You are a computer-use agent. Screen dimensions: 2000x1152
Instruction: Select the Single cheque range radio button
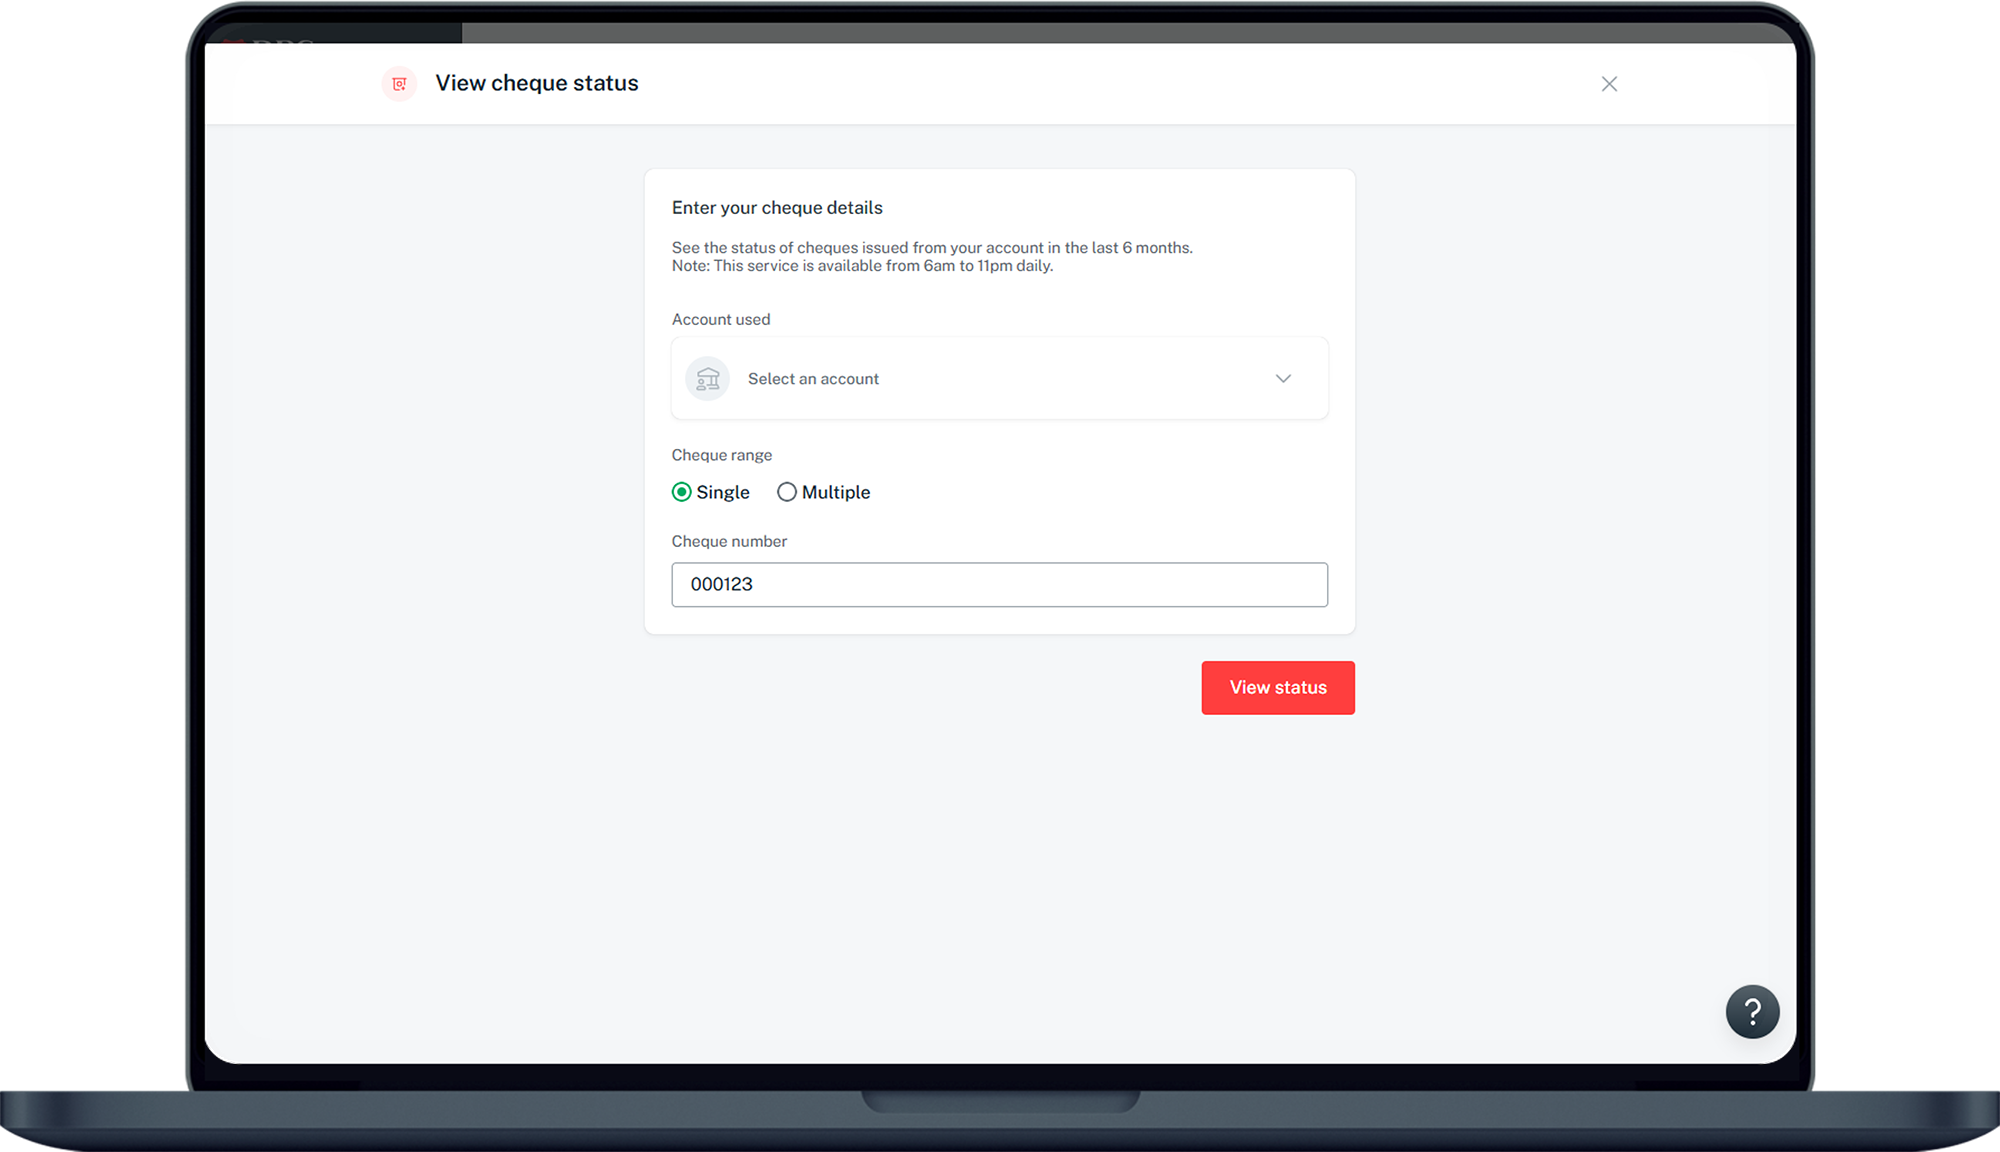click(682, 492)
